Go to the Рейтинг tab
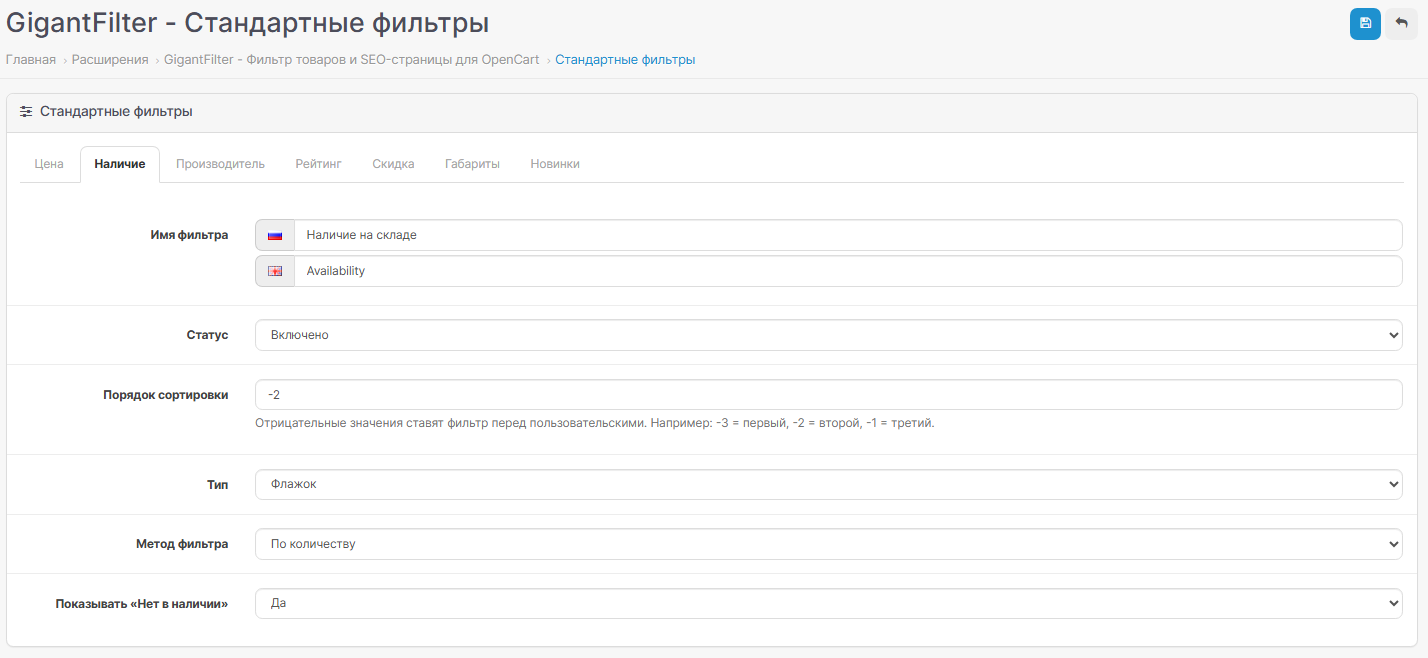Viewport: 1428px width, 658px height. pos(318,164)
